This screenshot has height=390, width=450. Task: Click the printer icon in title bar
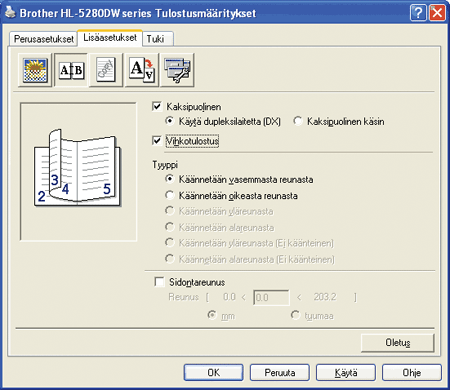(11, 13)
